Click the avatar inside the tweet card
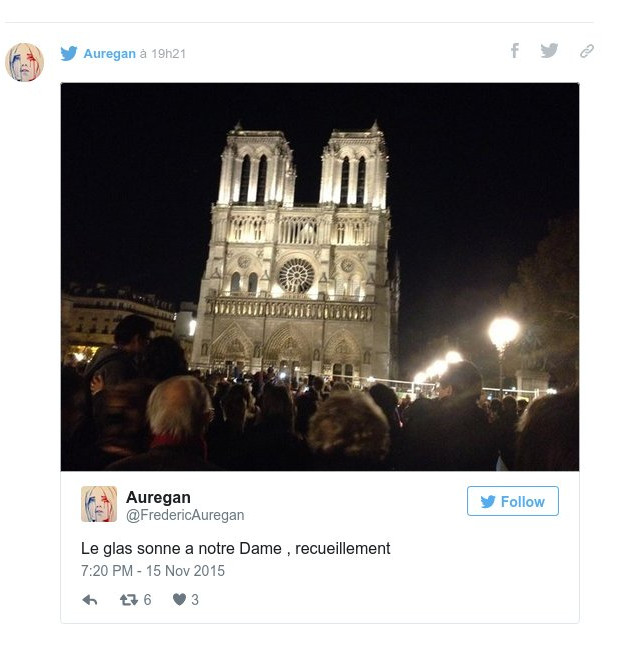The height and width of the screenshot is (645, 619). tap(99, 504)
